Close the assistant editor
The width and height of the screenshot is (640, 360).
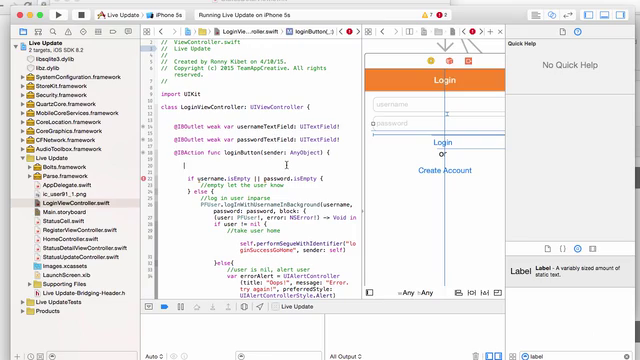pyautogui.click(x=500, y=31)
